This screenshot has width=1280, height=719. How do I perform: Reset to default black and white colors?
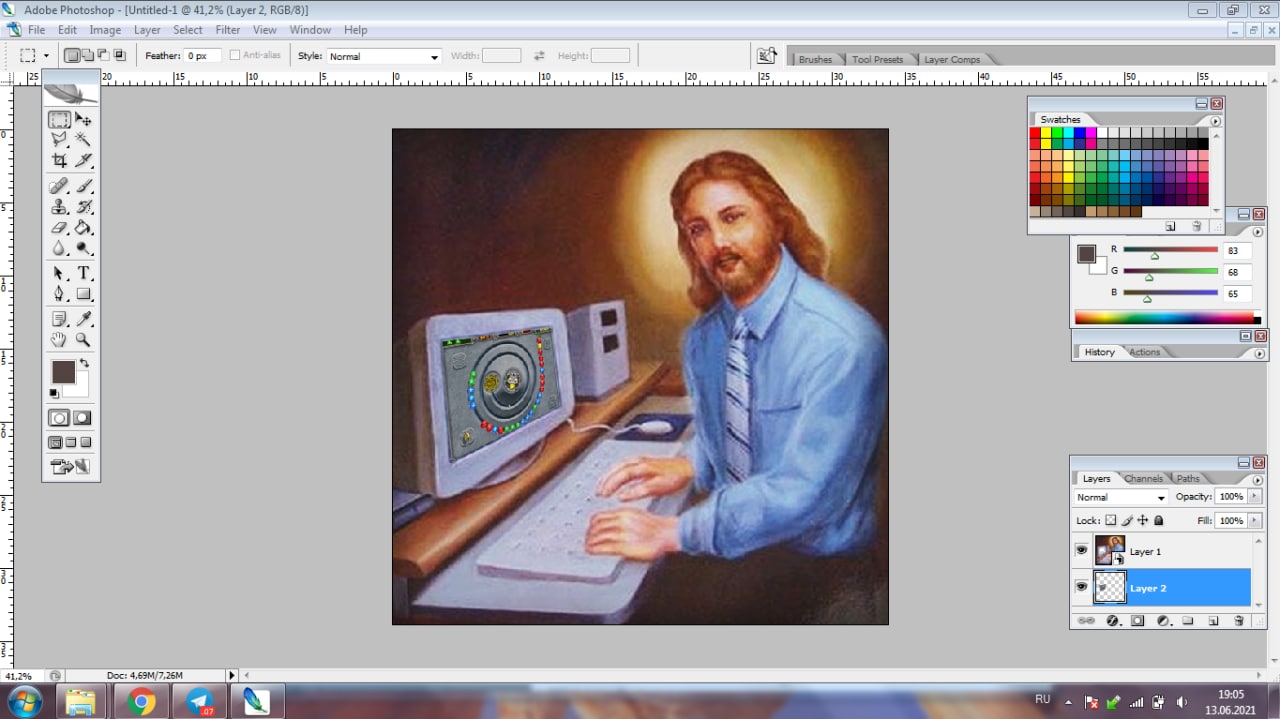coord(54,393)
